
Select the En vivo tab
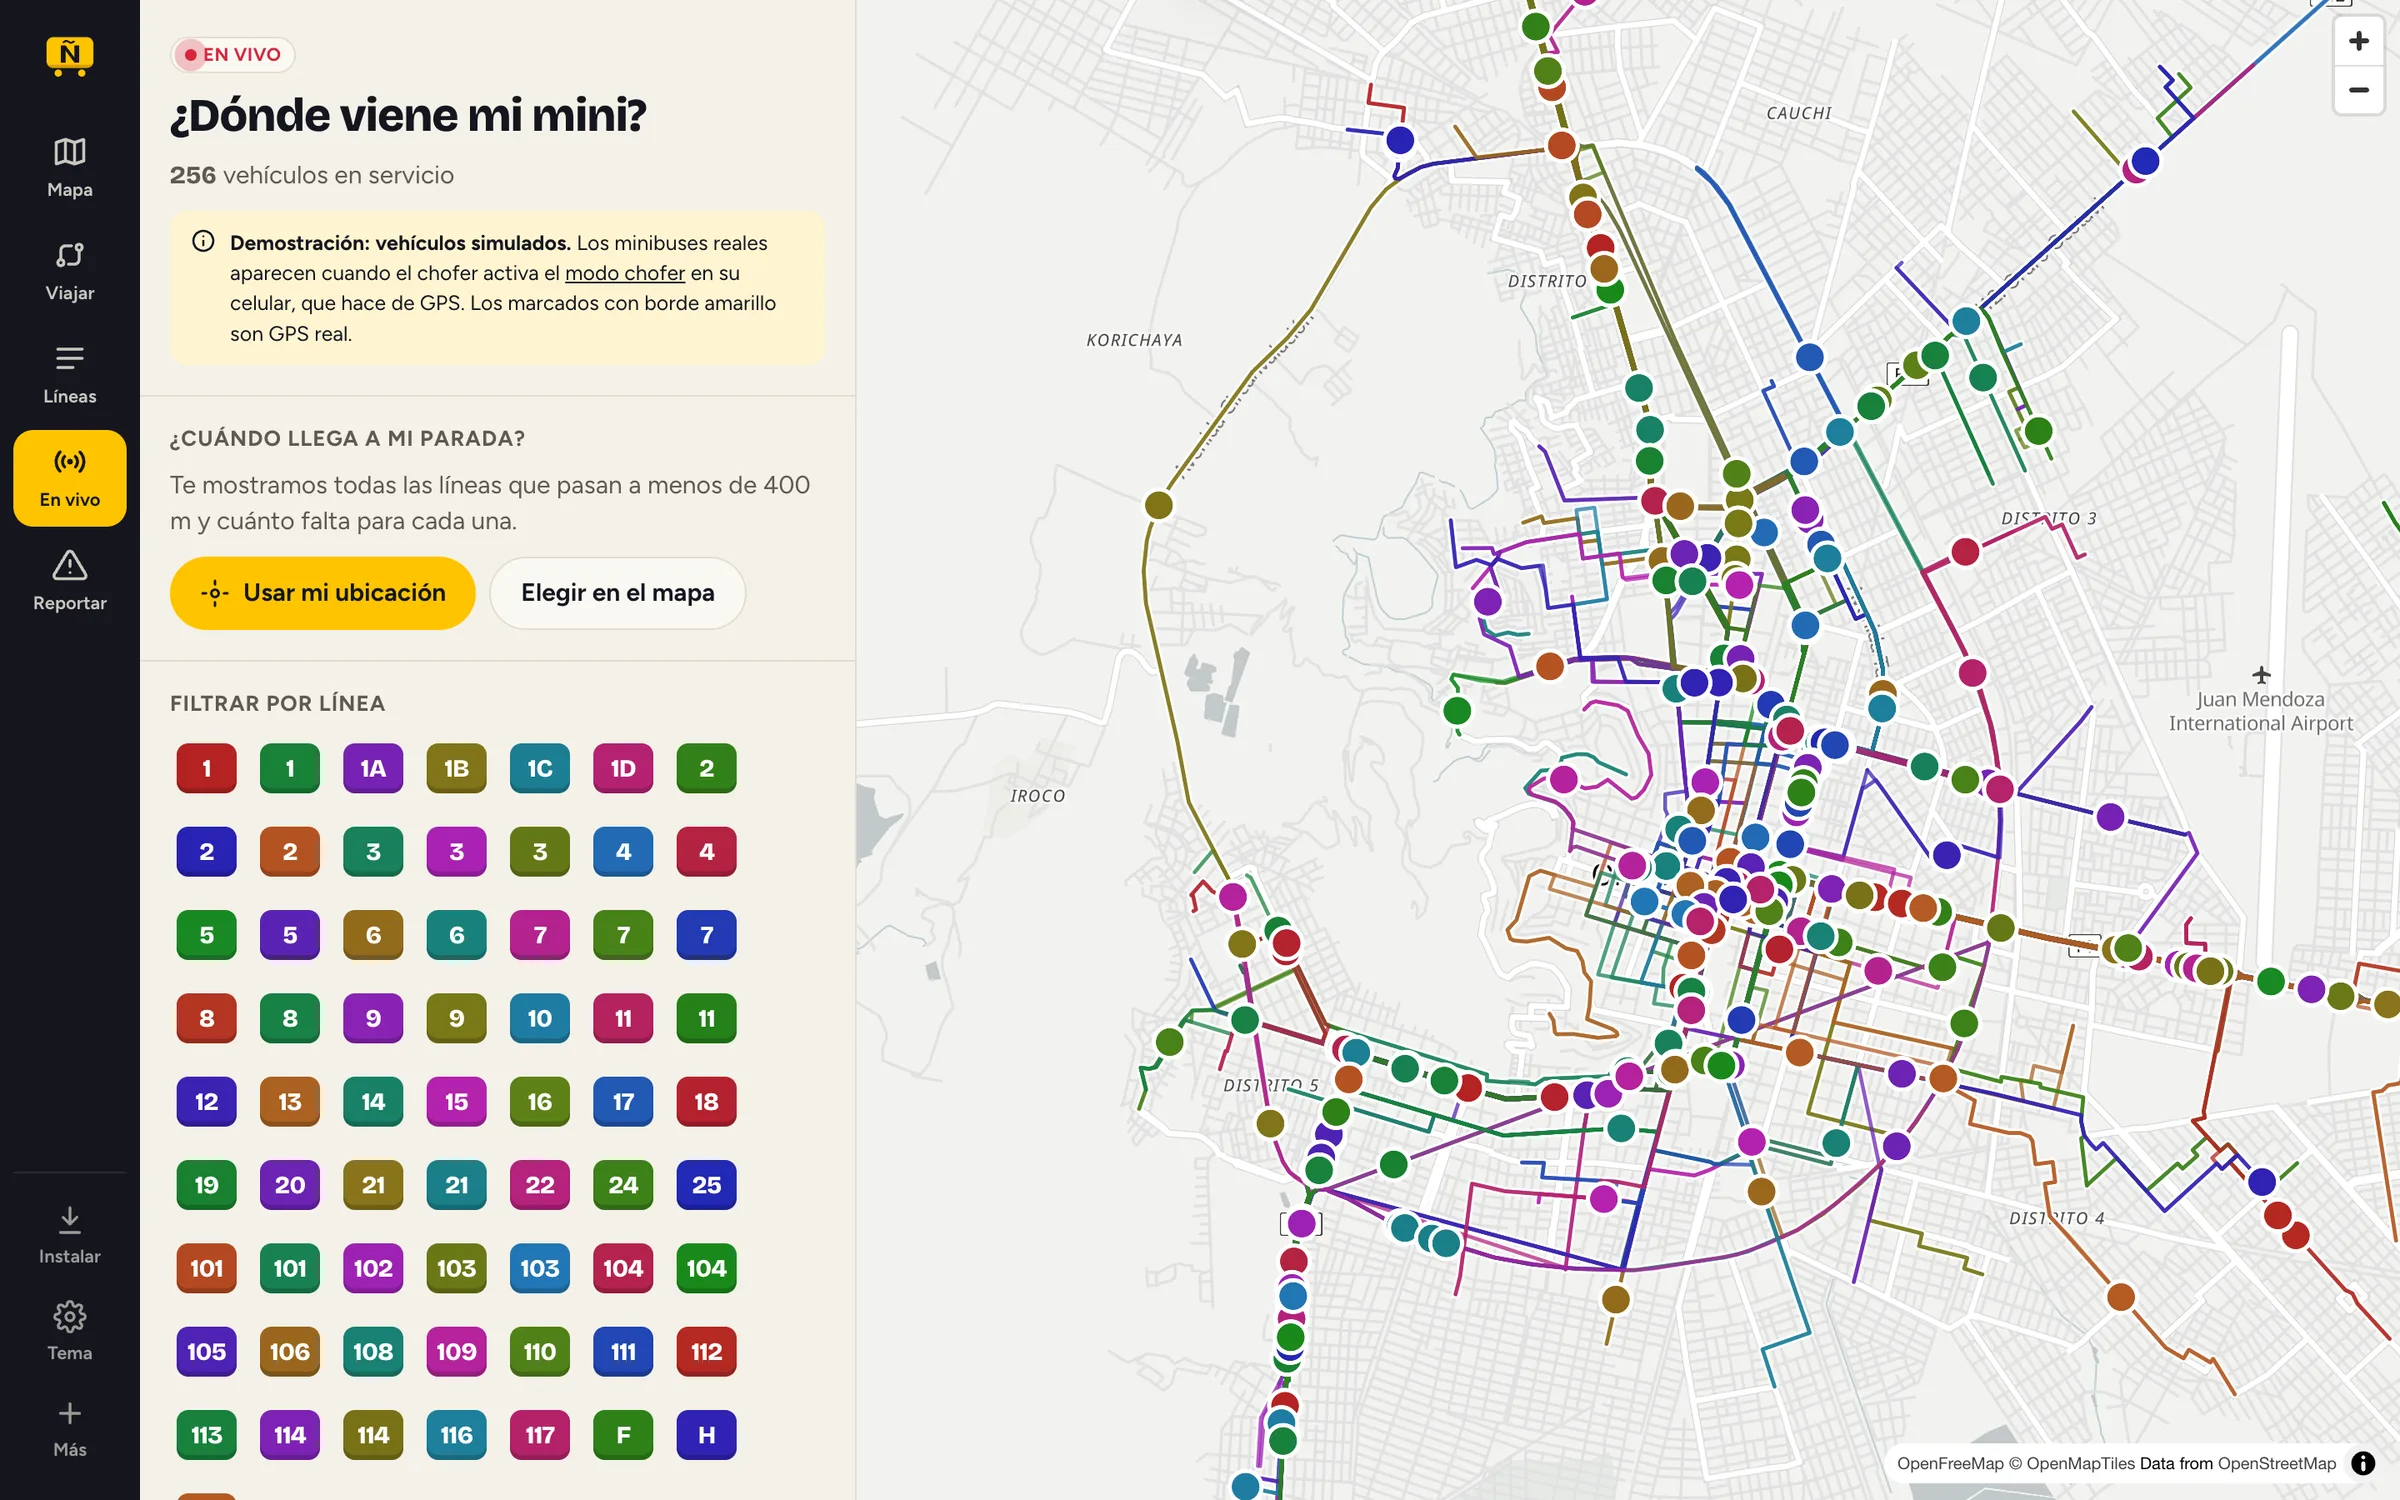69,478
